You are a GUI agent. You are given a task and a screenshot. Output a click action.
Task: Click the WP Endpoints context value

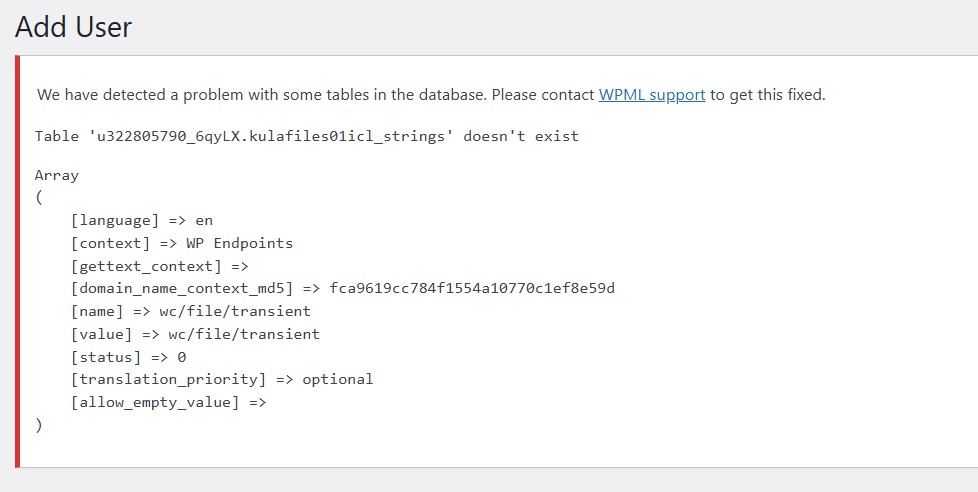click(240, 243)
